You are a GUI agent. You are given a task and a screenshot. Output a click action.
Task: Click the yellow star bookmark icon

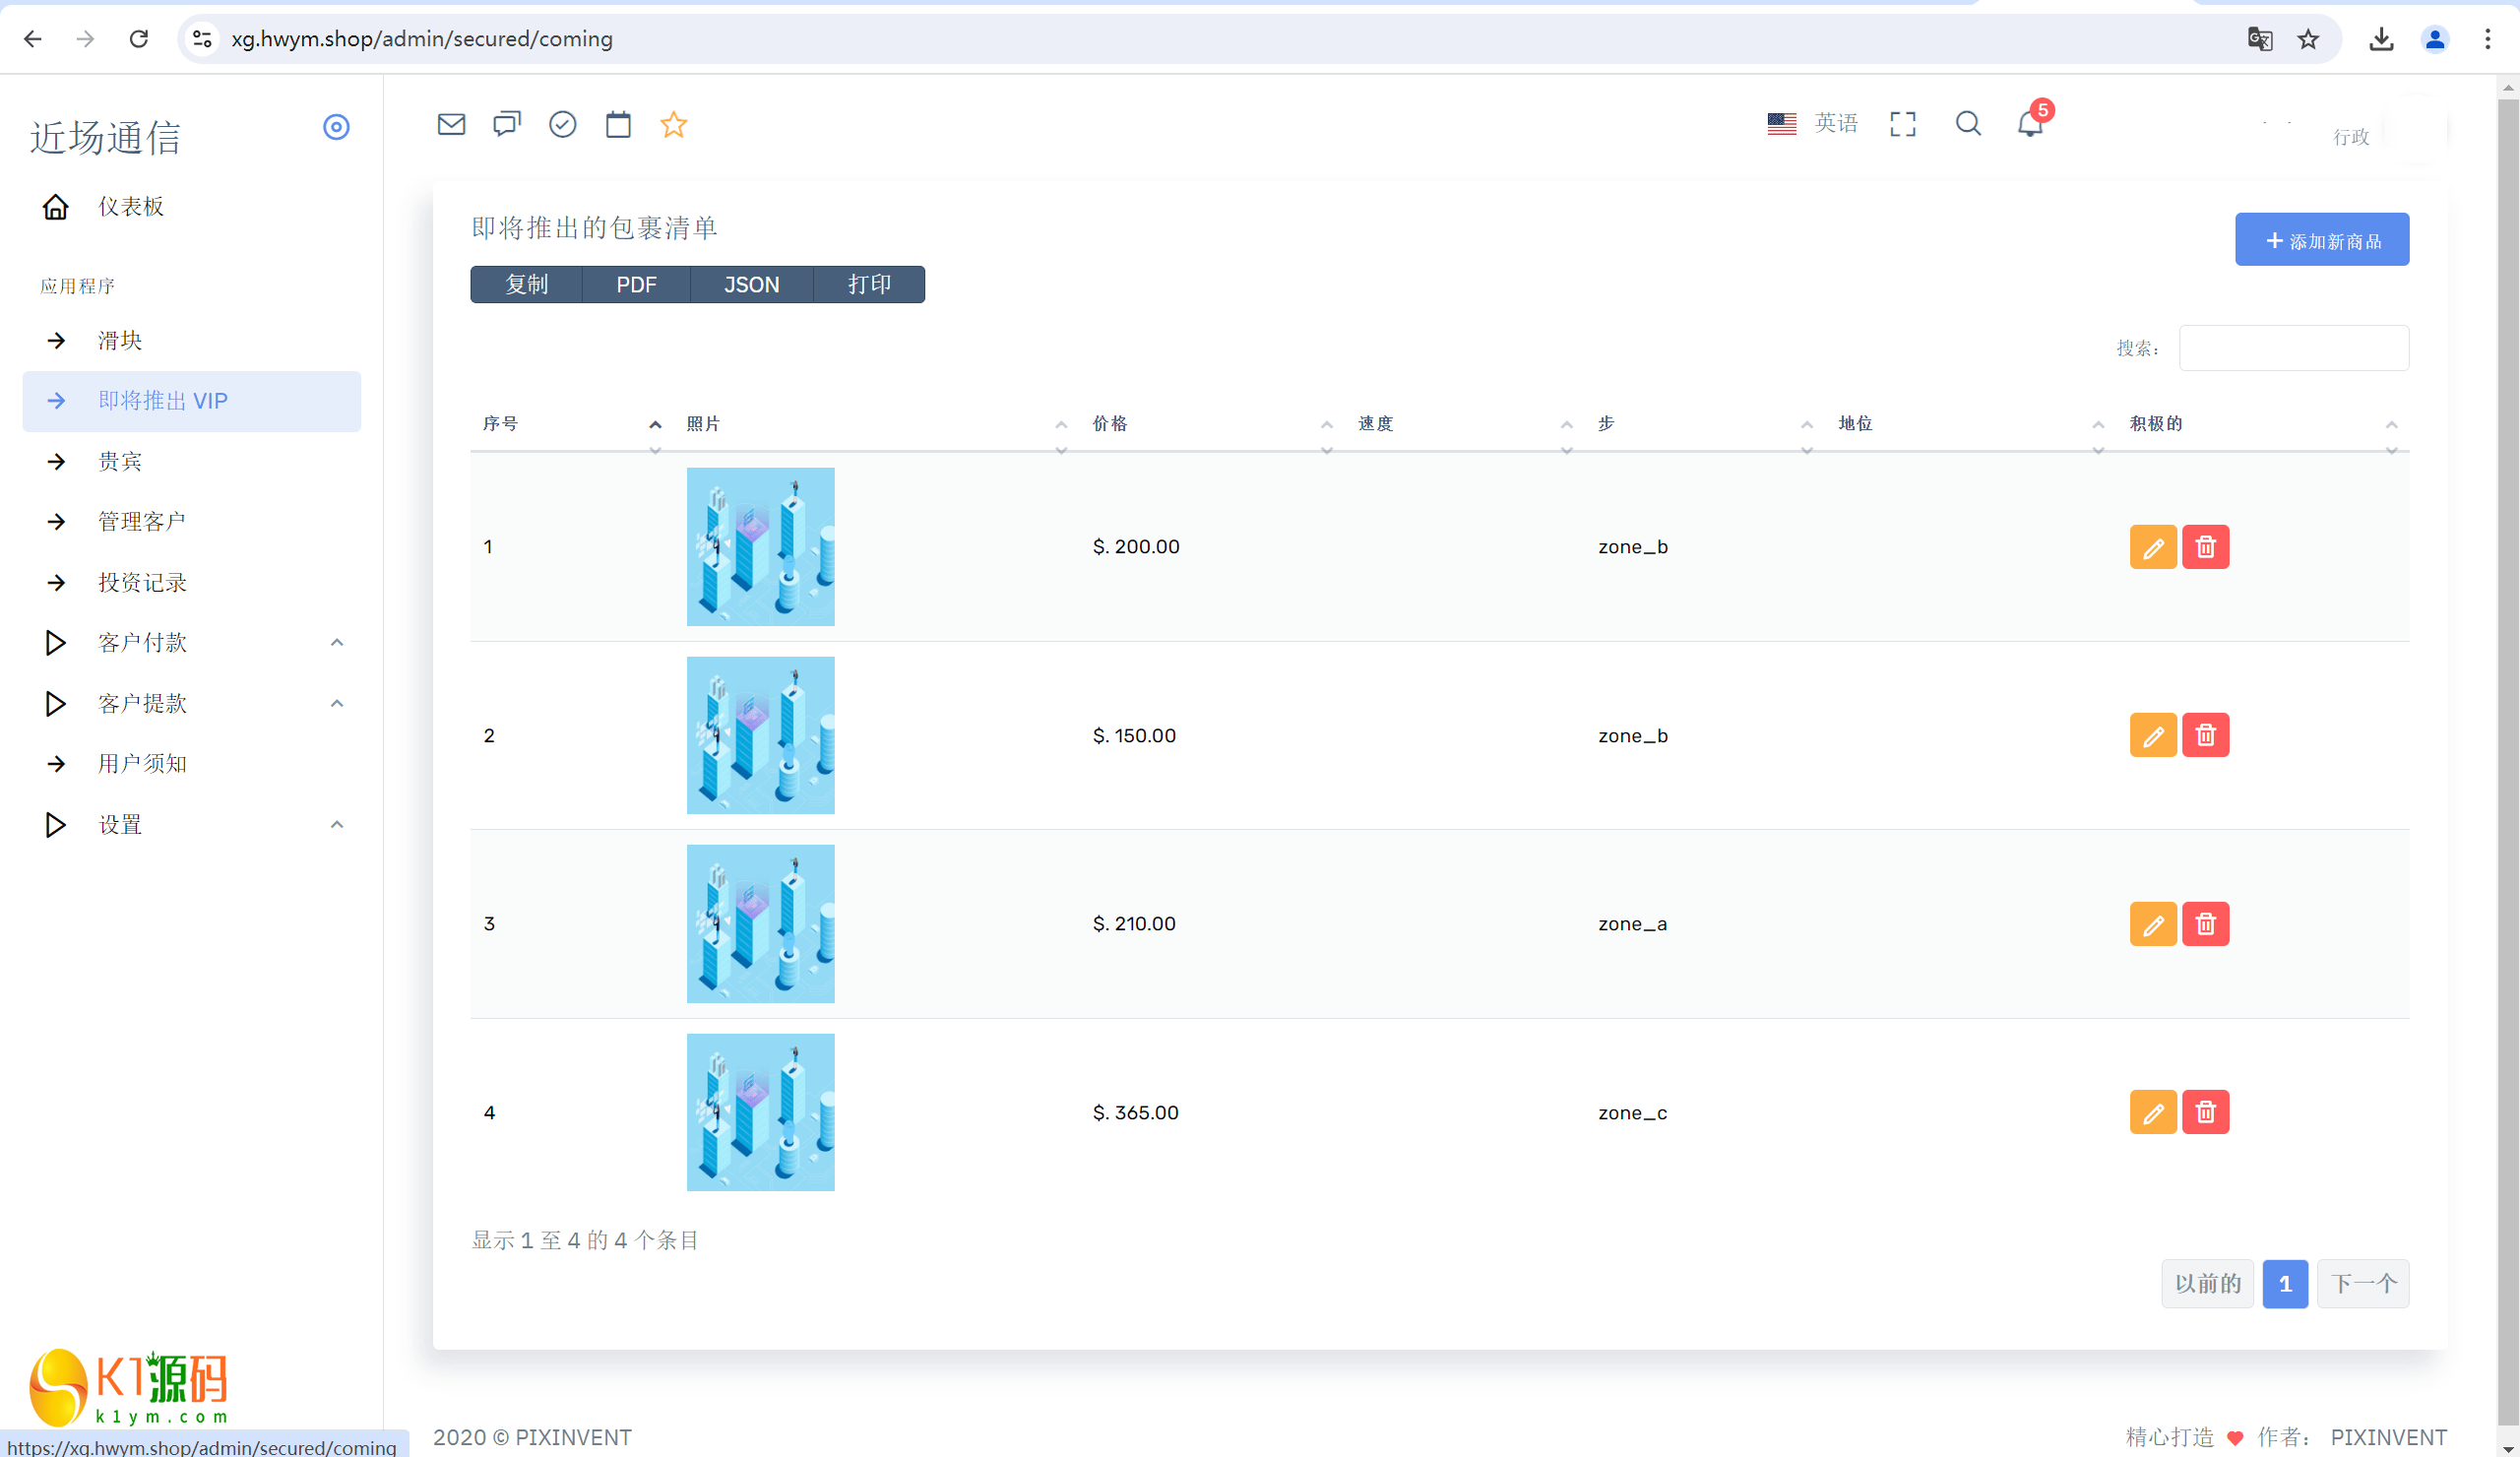[x=673, y=124]
